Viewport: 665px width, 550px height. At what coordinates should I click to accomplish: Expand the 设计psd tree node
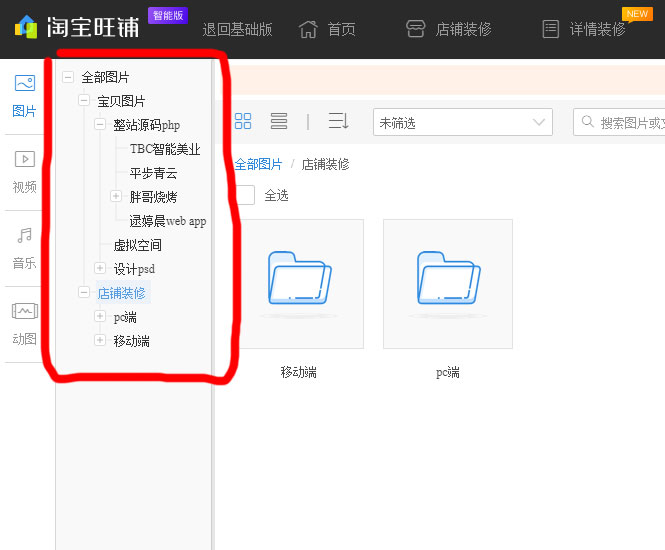click(100, 268)
